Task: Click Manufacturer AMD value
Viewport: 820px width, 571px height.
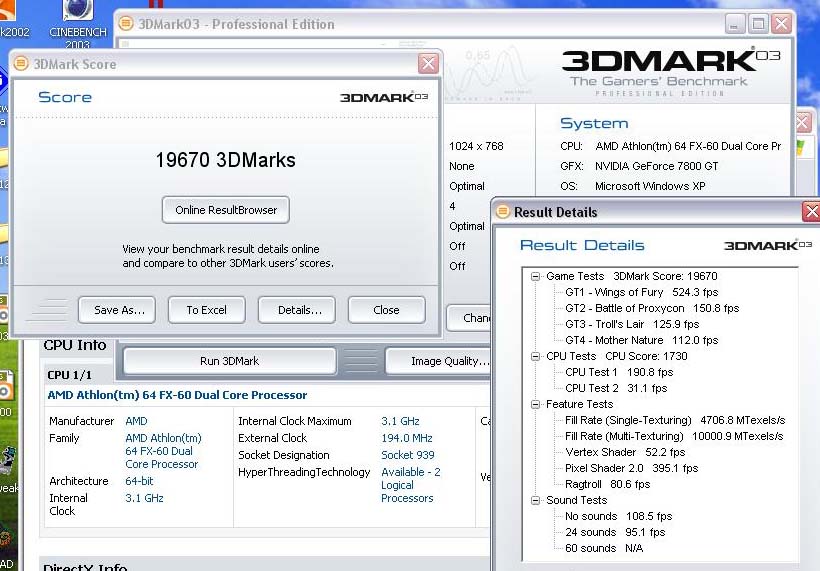Action: [x=136, y=421]
